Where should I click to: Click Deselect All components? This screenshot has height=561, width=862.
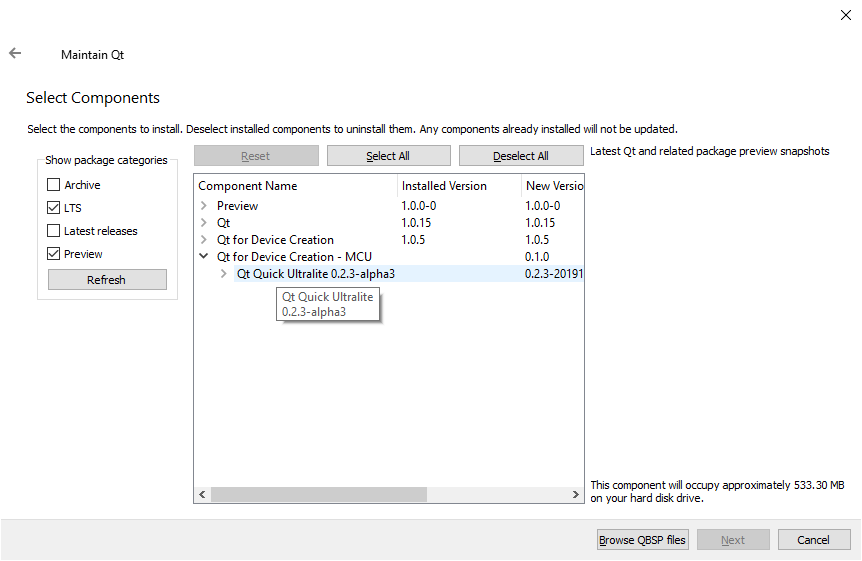point(521,156)
